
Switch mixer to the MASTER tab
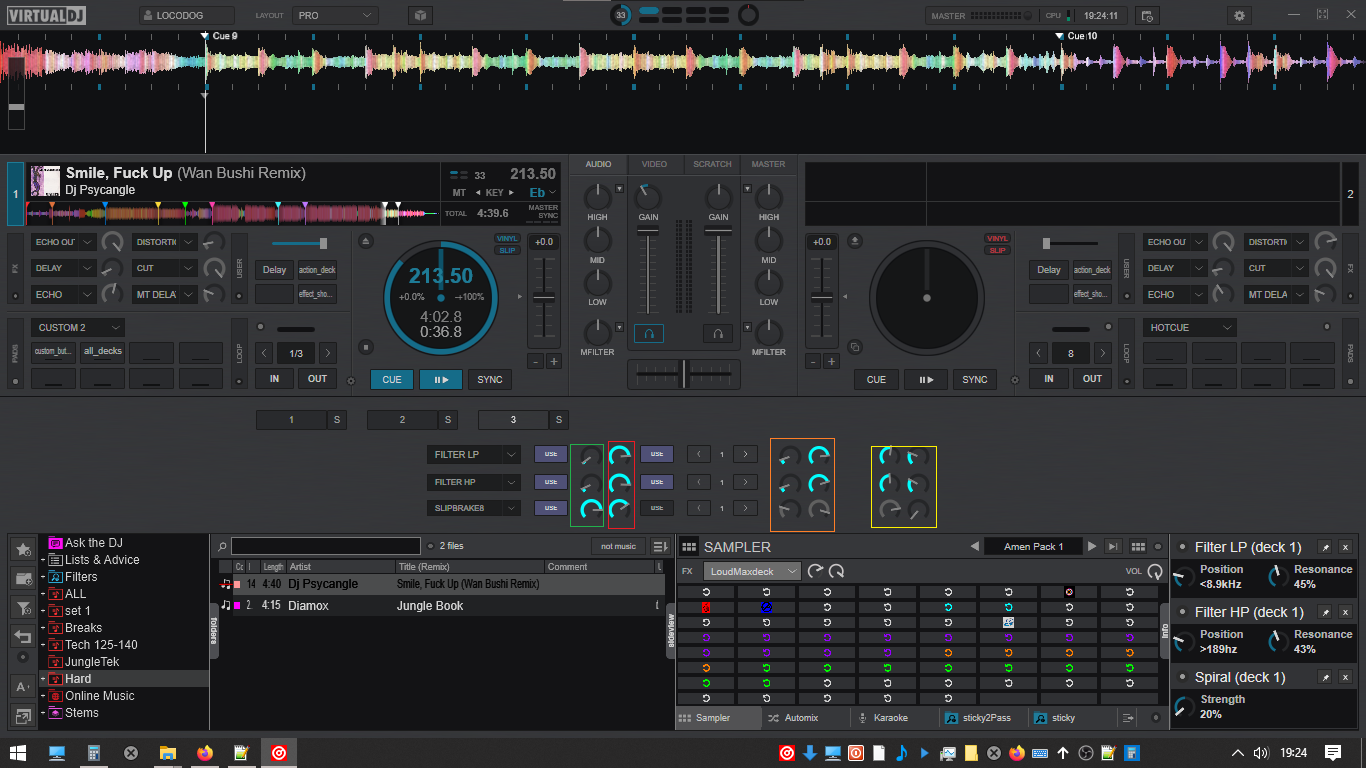(768, 164)
